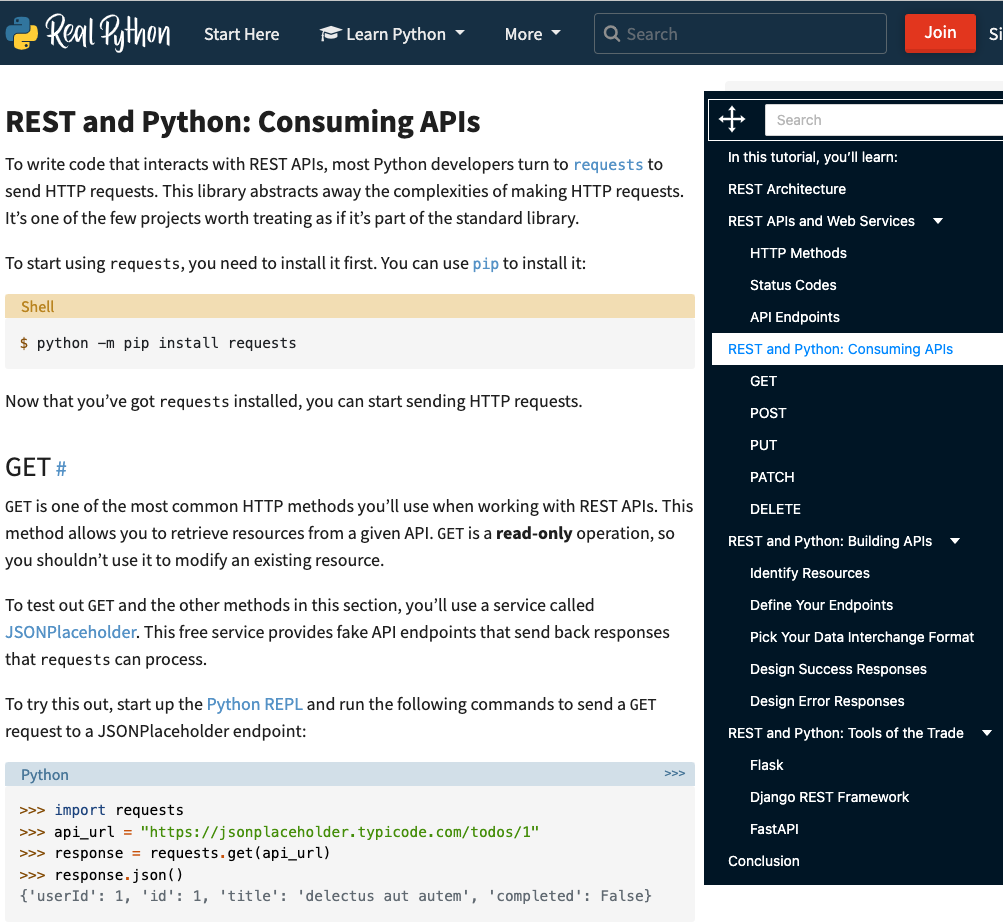Click the 'python -m pip install requests' command text

[x=166, y=344]
